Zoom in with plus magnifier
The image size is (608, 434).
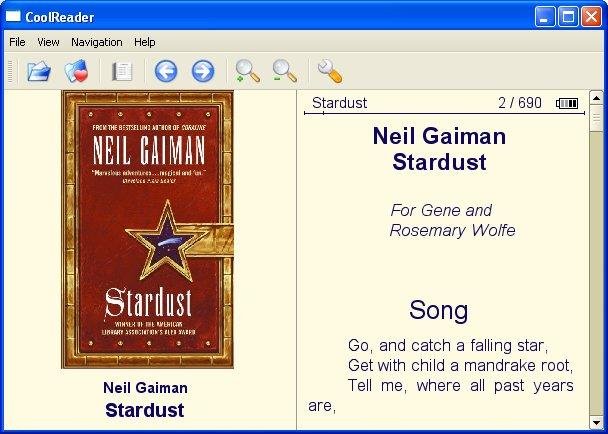[x=247, y=71]
